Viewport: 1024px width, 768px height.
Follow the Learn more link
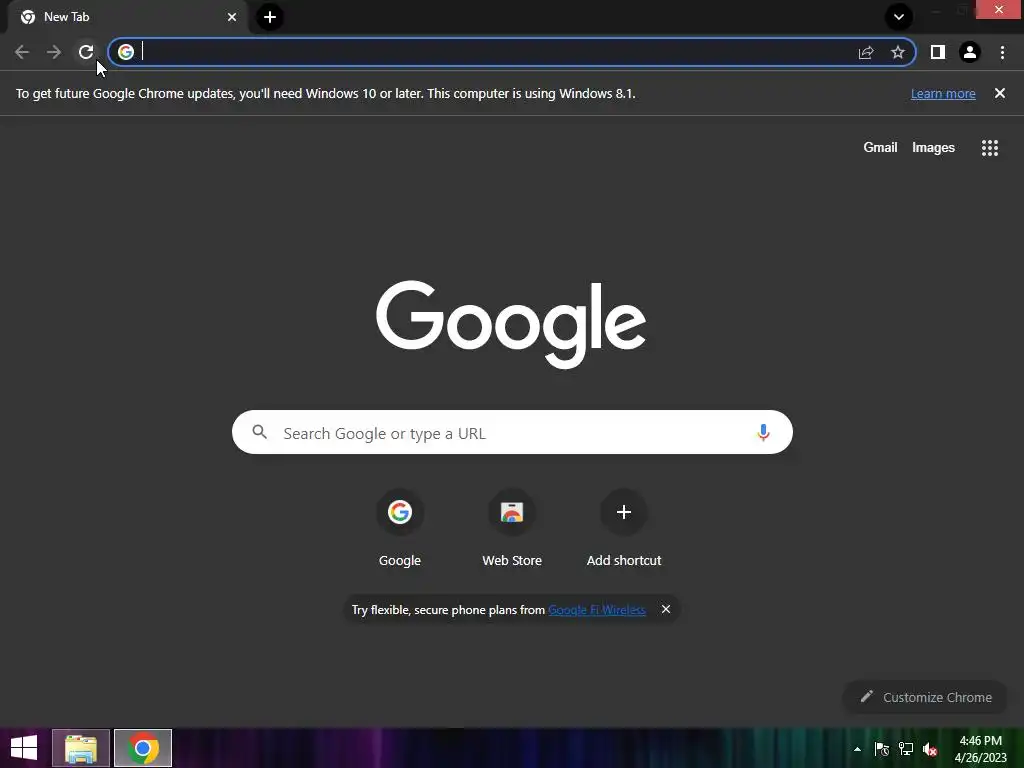click(x=943, y=93)
